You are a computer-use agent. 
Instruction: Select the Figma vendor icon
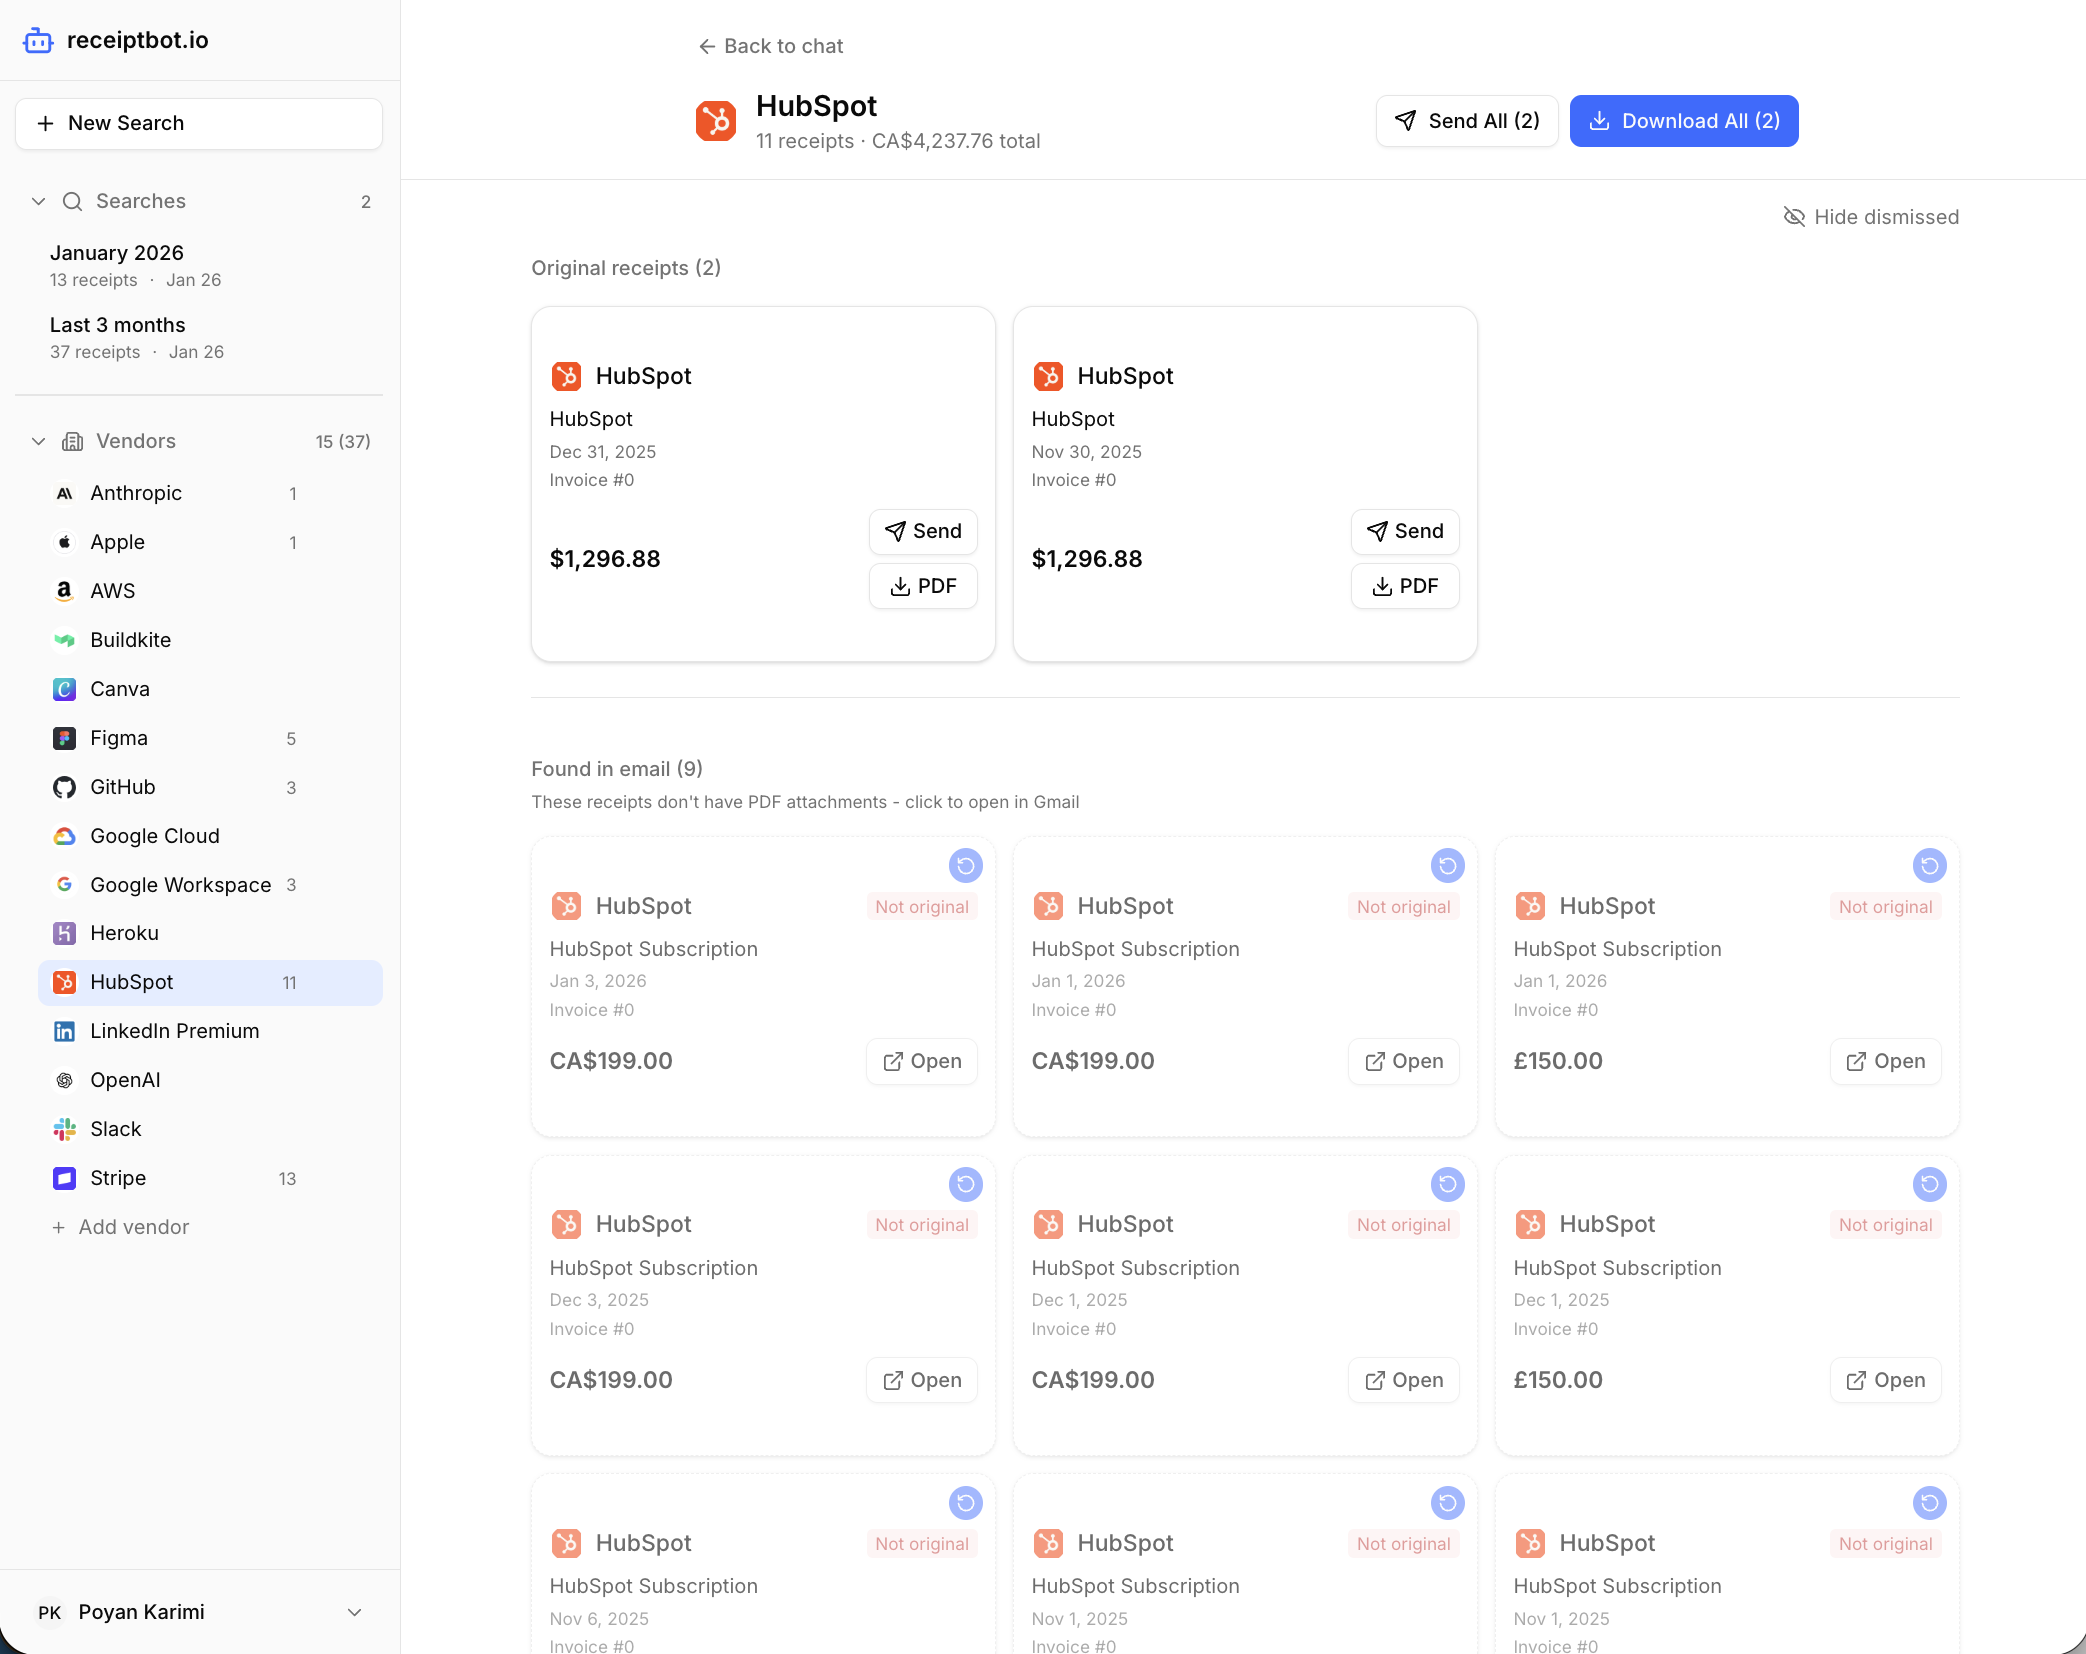click(x=64, y=738)
